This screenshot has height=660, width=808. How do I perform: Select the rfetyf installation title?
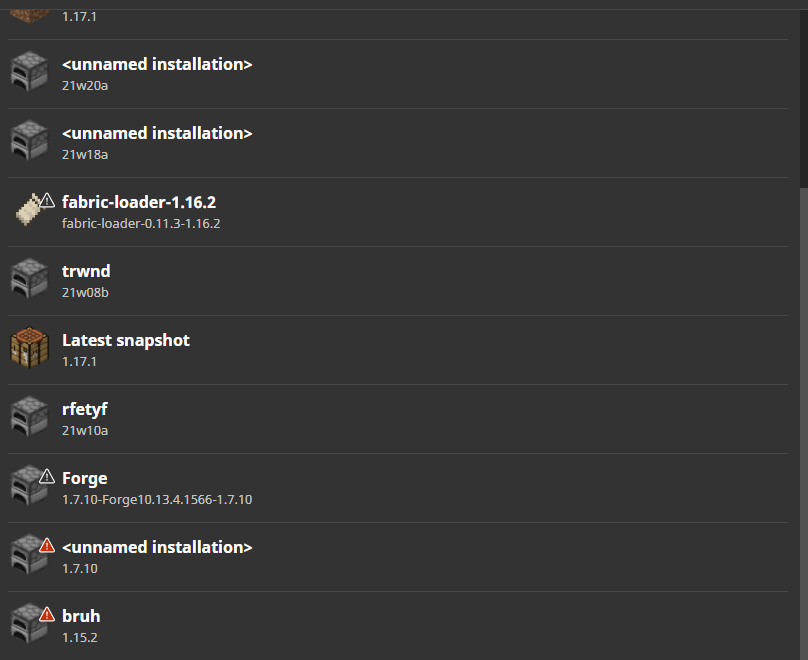84,409
